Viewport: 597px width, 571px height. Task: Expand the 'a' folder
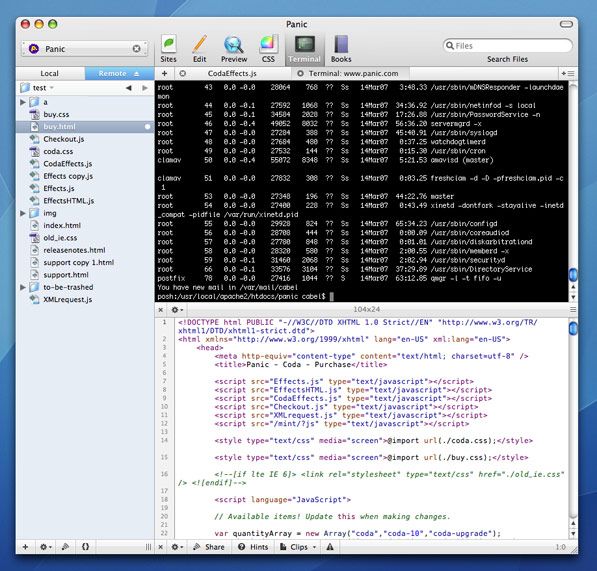click(x=23, y=102)
